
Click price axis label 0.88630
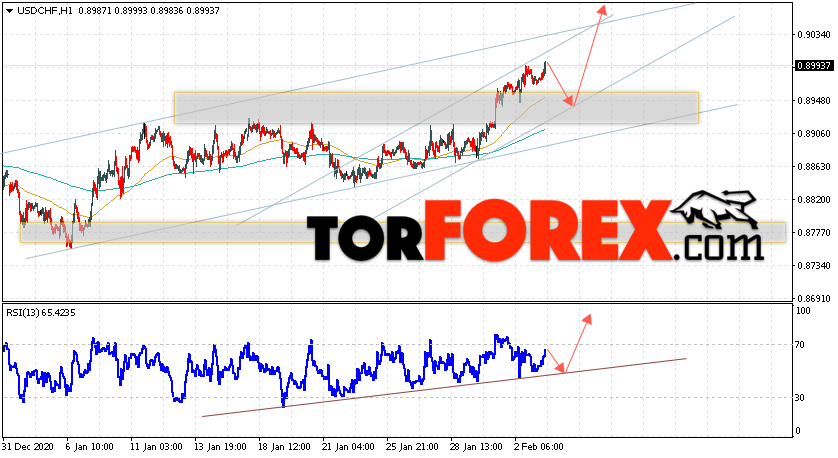(813, 167)
